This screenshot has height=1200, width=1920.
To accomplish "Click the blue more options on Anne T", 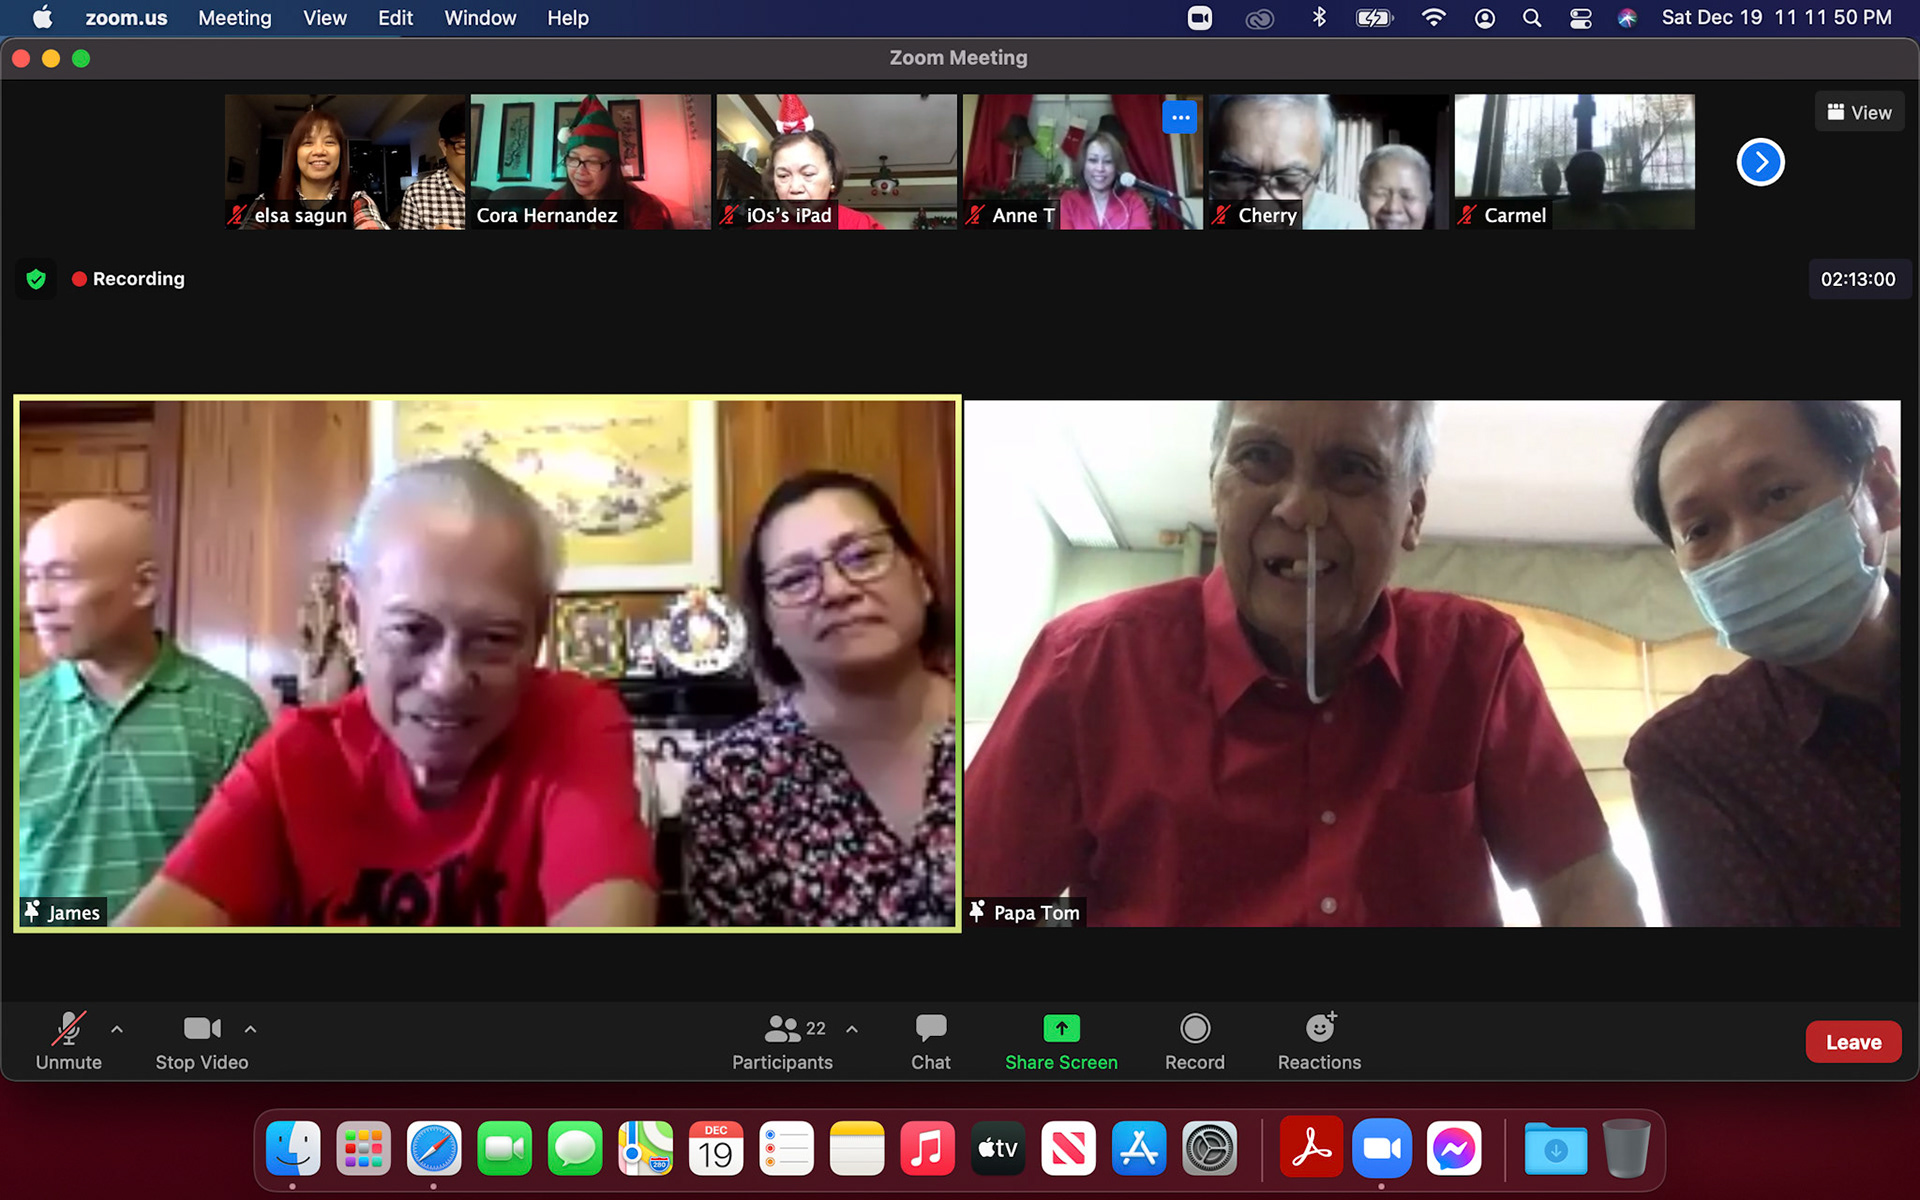I will click(1180, 117).
